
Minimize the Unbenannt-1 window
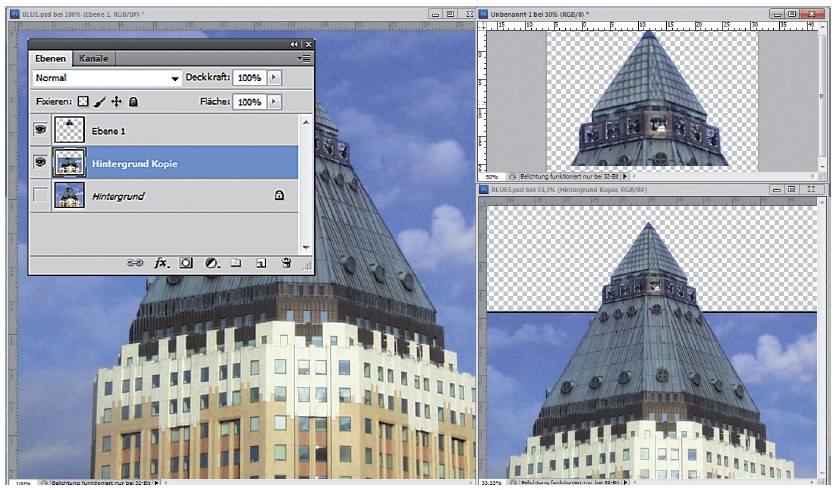coord(777,14)
